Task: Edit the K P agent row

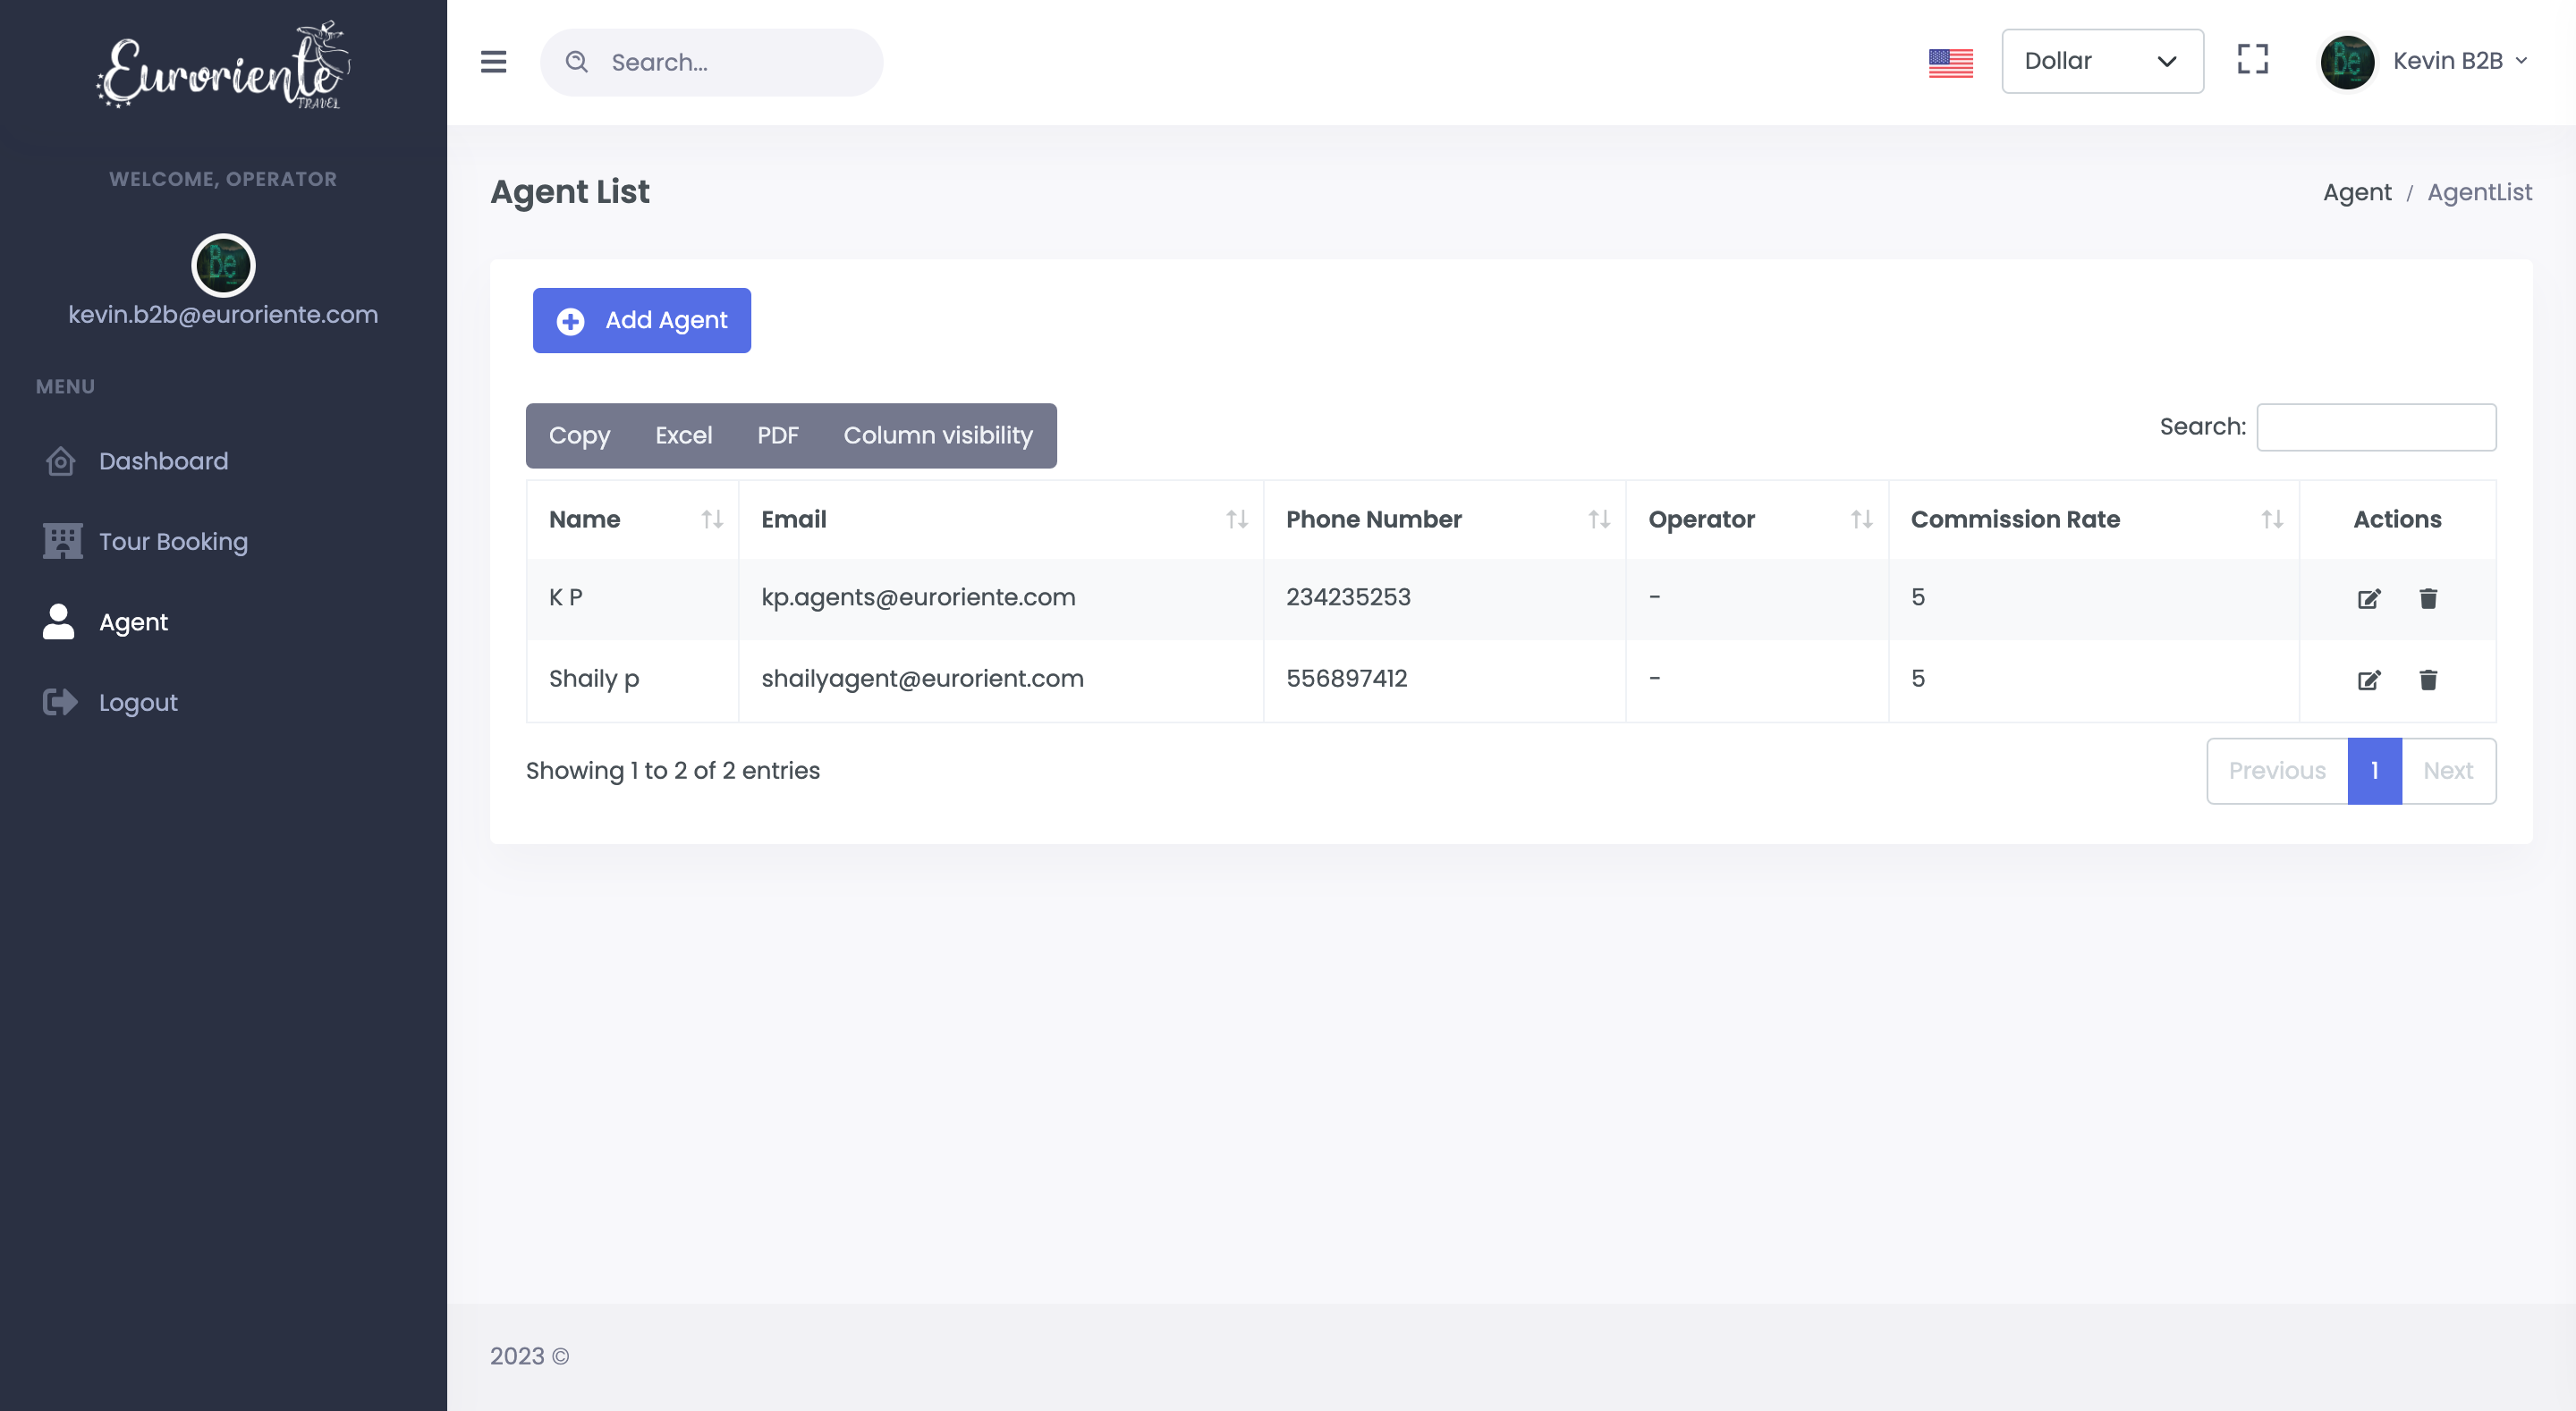Action: (2369, 598)
